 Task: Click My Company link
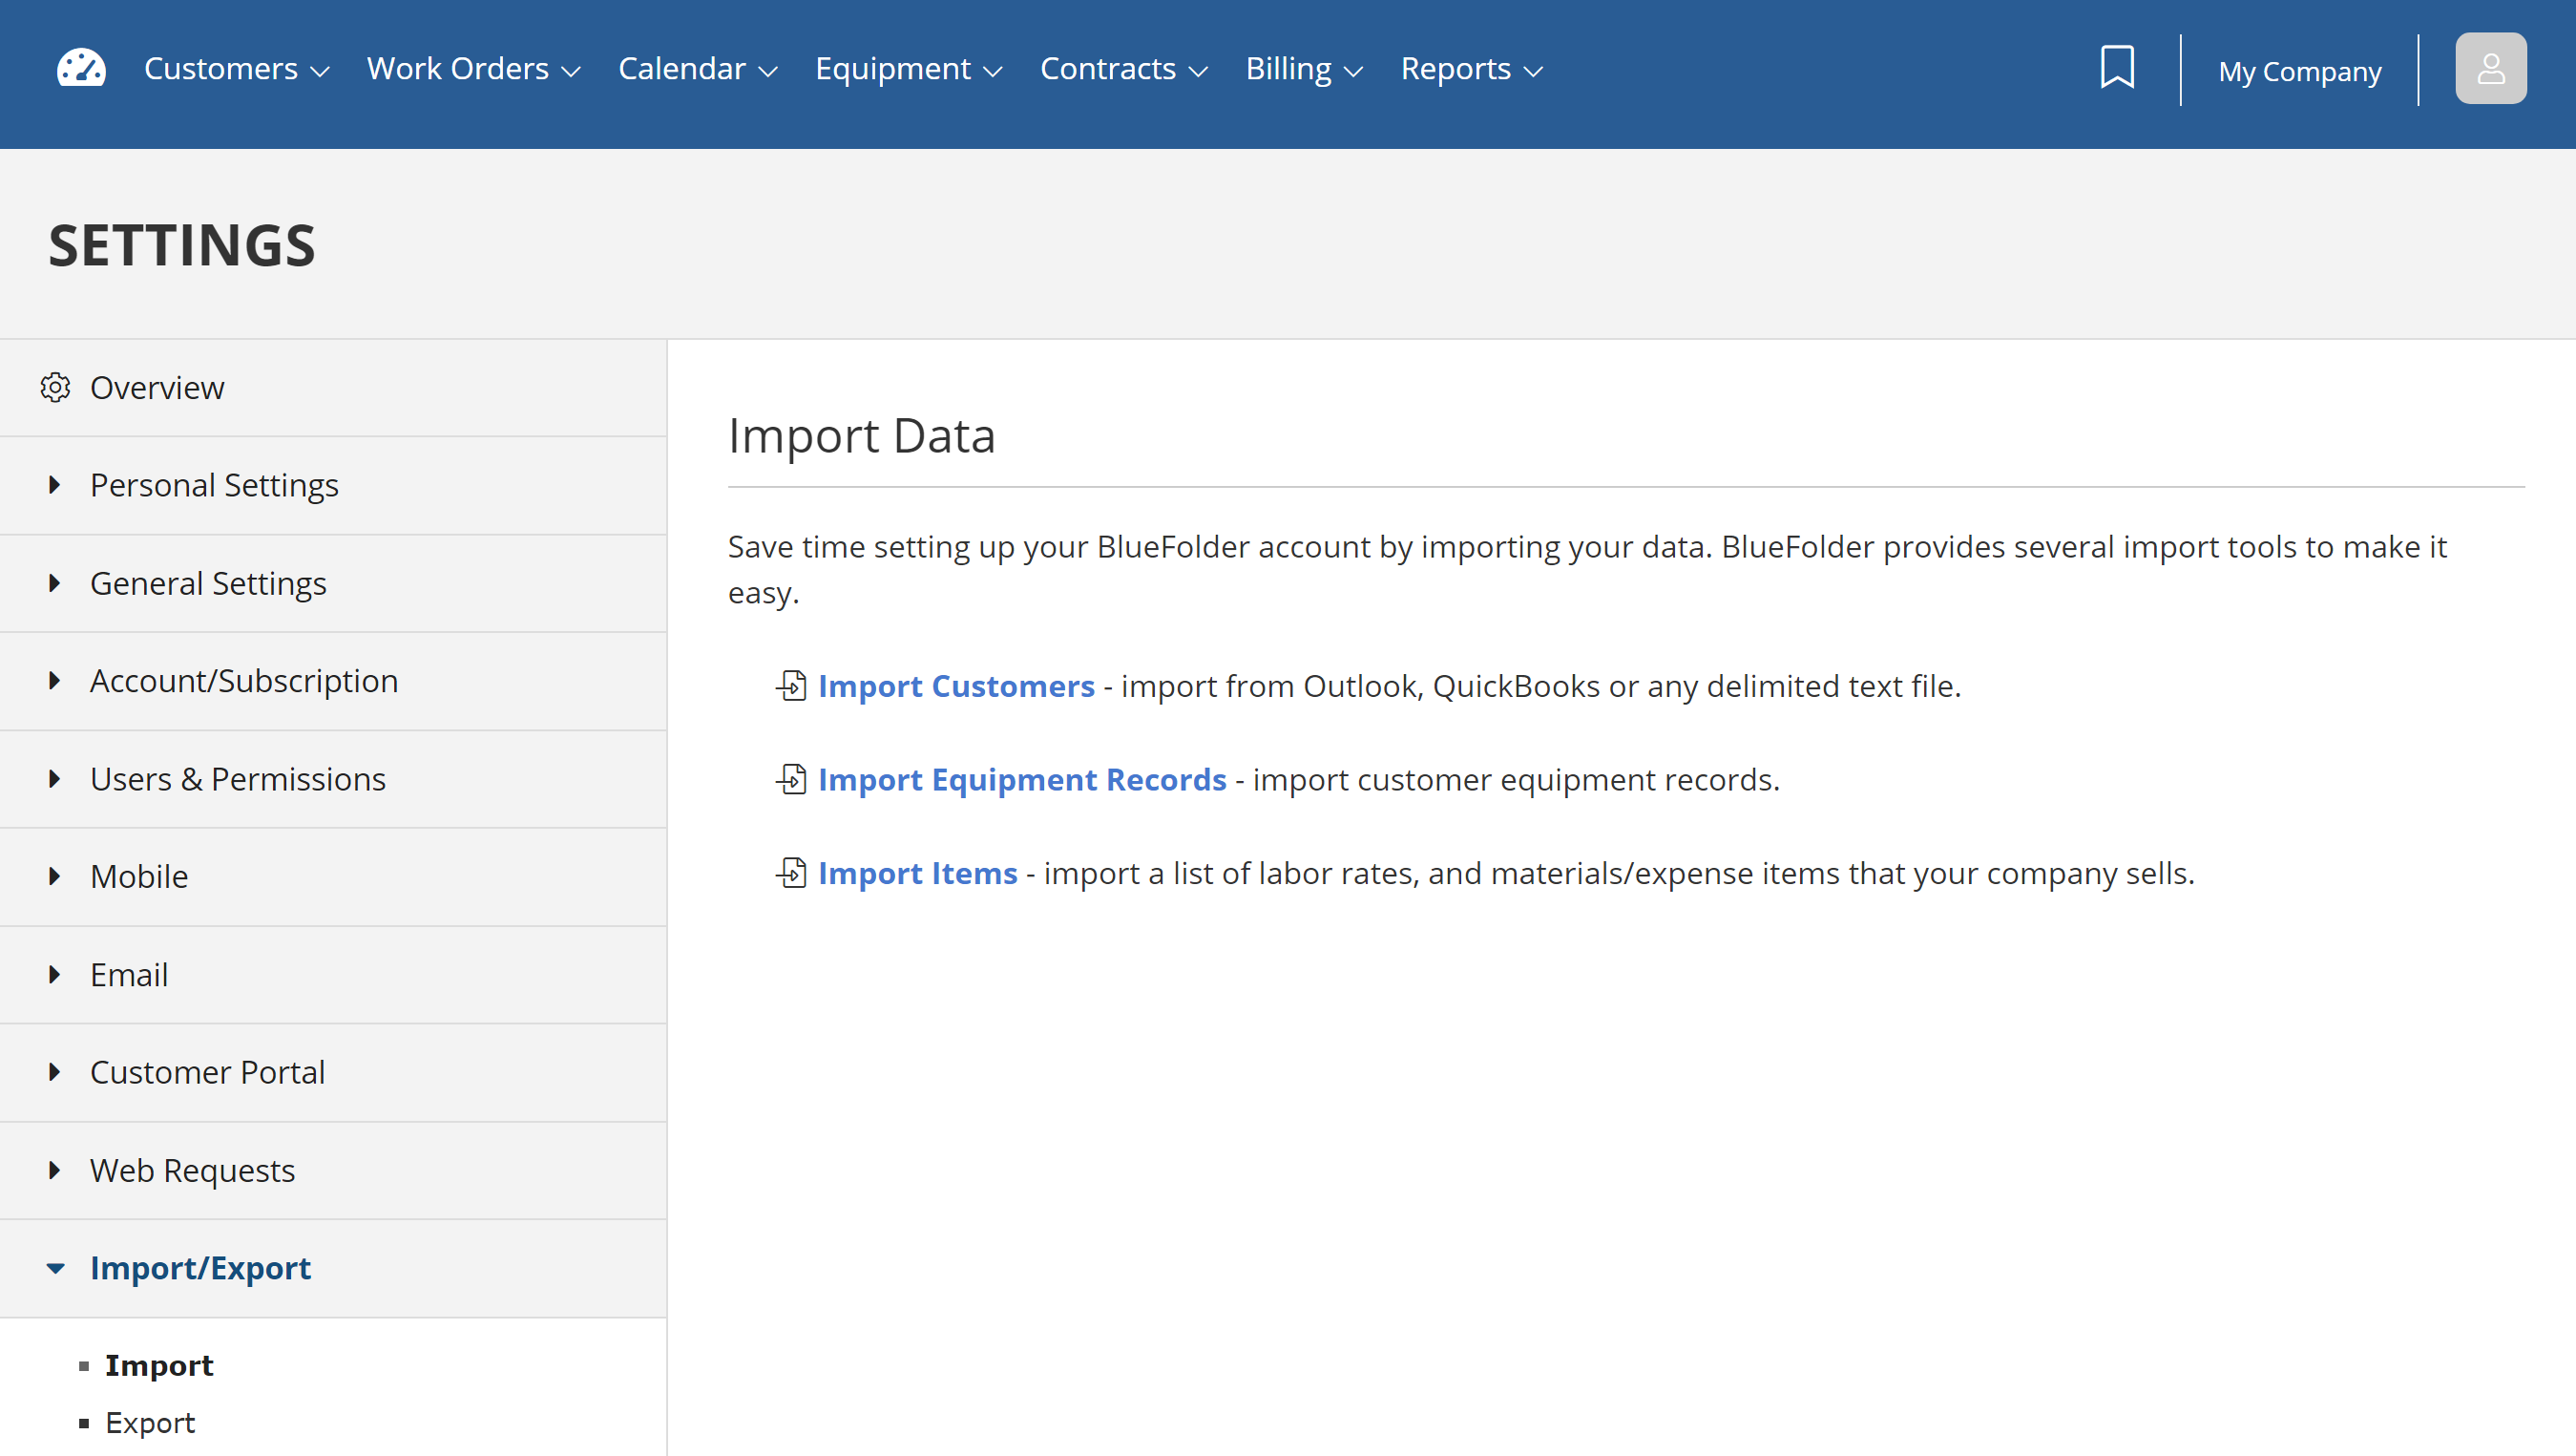click(2299, 71)
